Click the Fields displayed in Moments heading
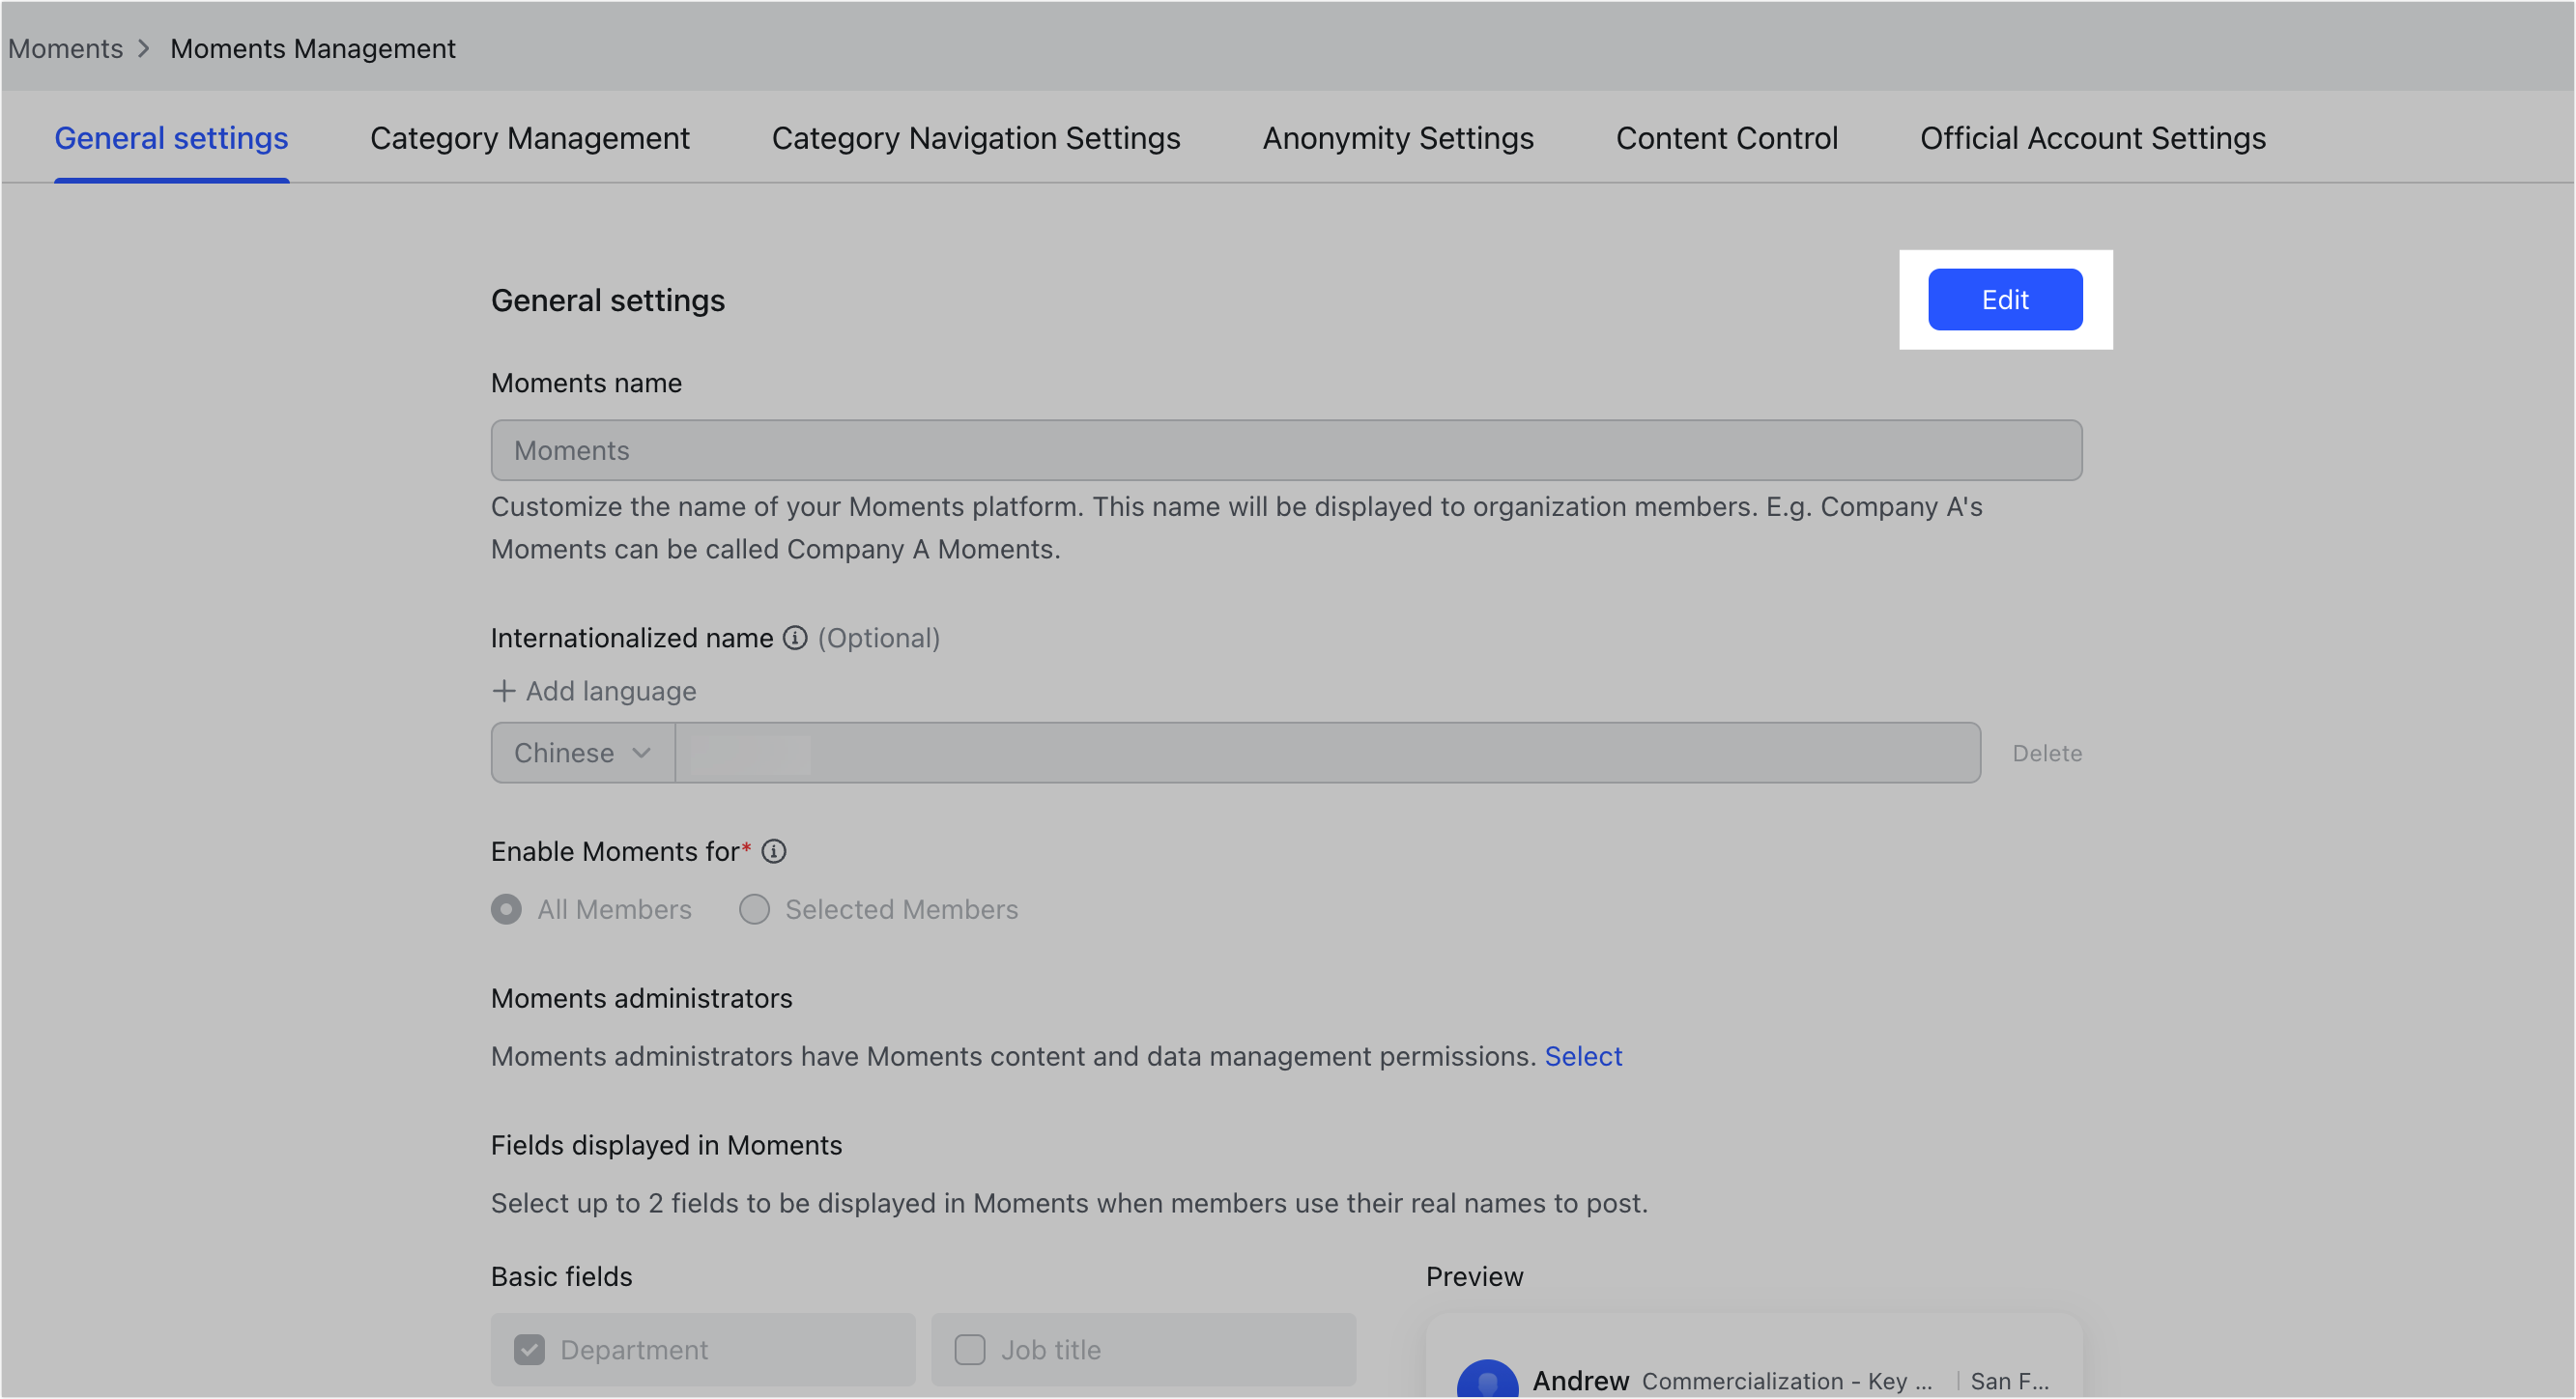 click(666, 1145)
